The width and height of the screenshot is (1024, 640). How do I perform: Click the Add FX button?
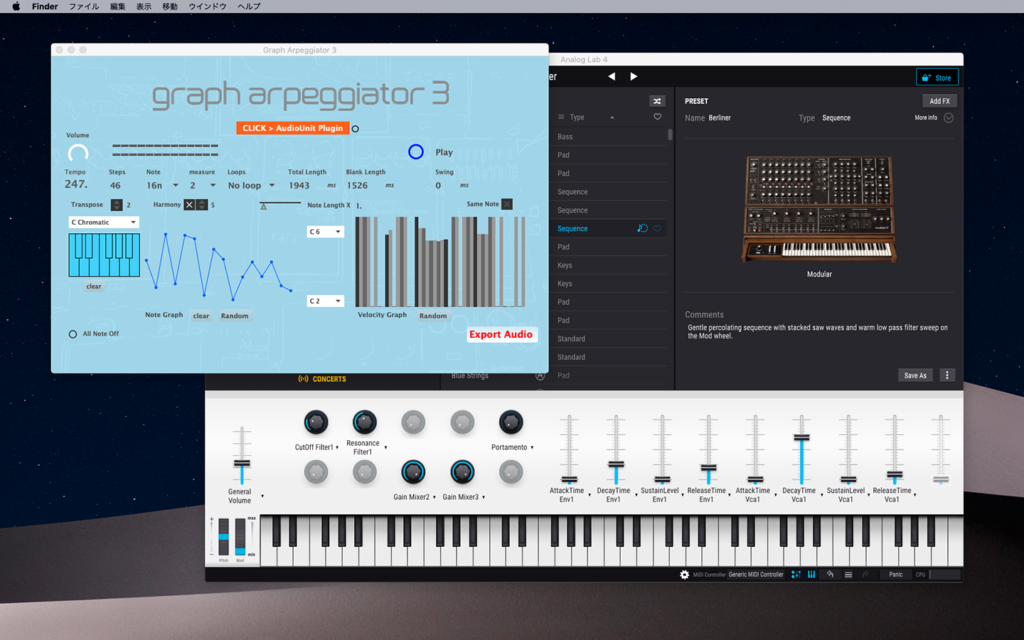[940, 101]
